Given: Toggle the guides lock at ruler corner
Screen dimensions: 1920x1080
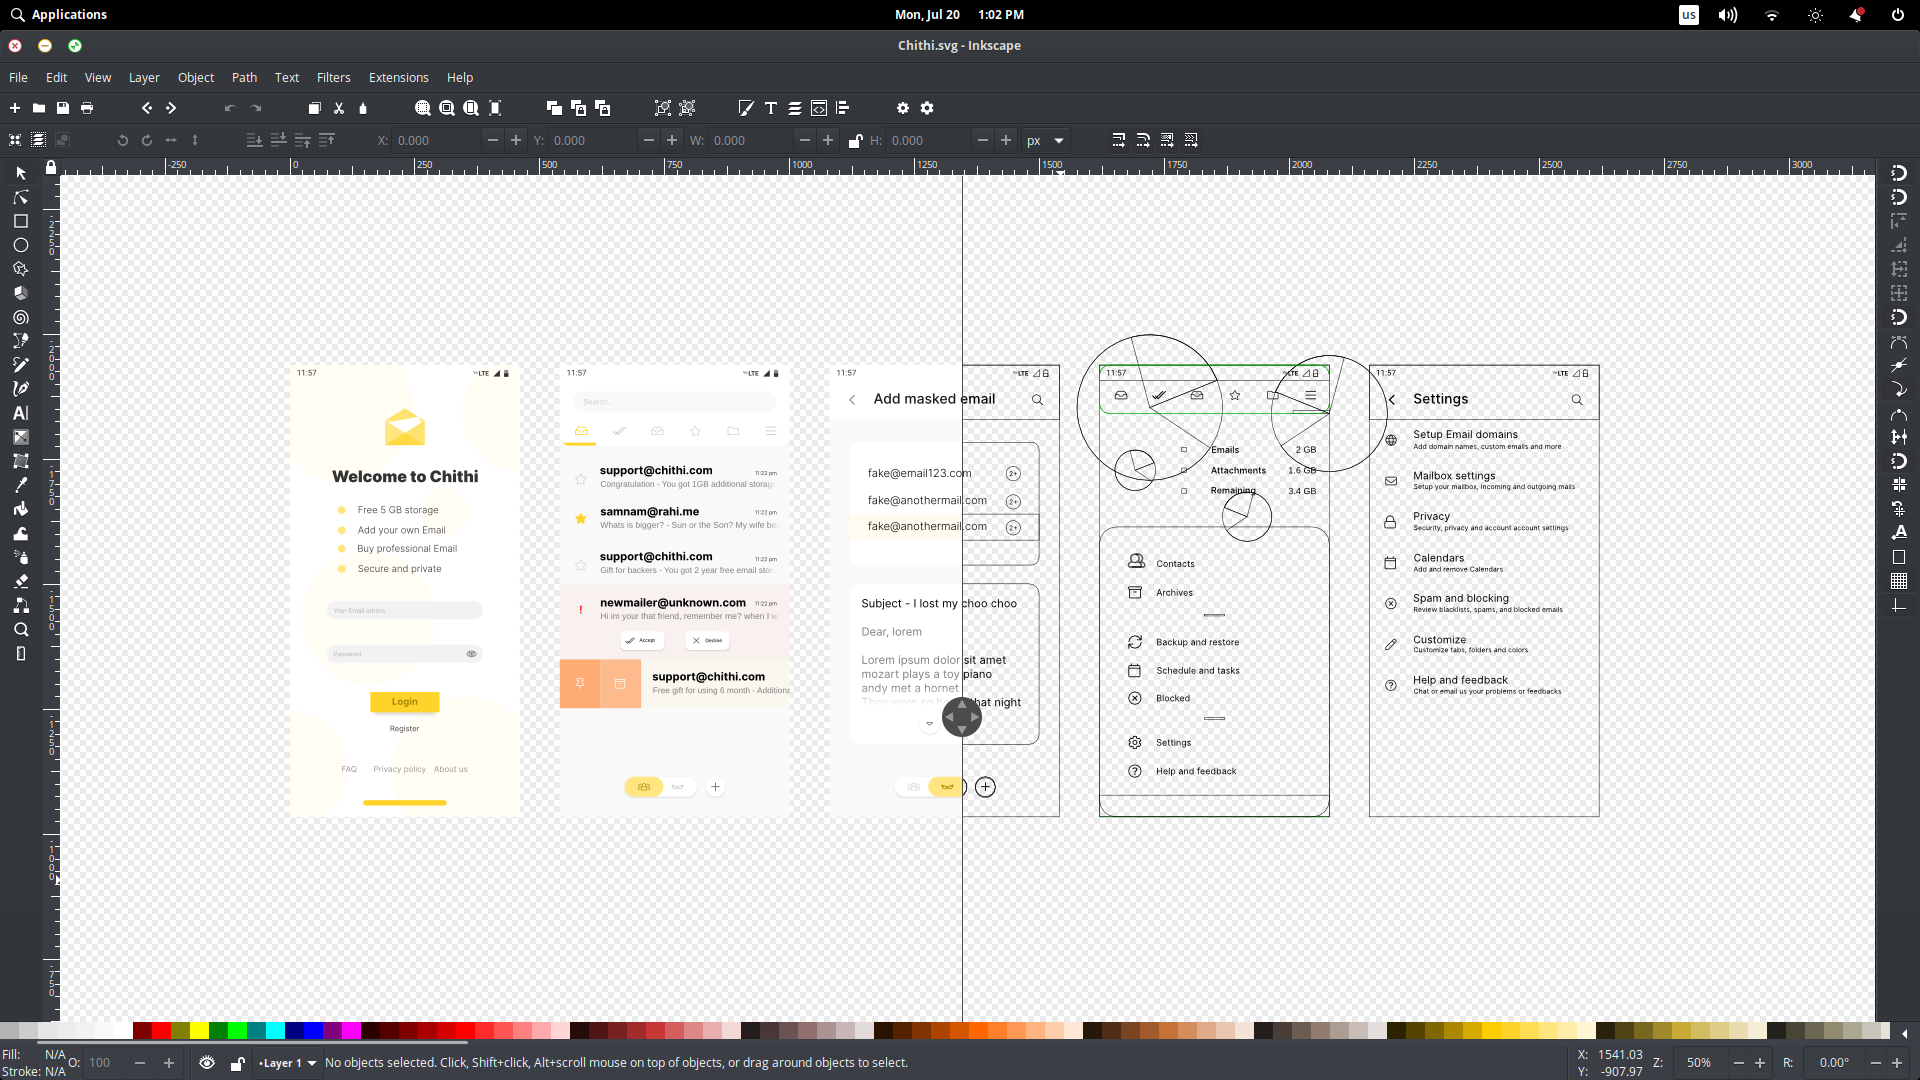Looking at the screenshot, I should (x=51, y=166).
